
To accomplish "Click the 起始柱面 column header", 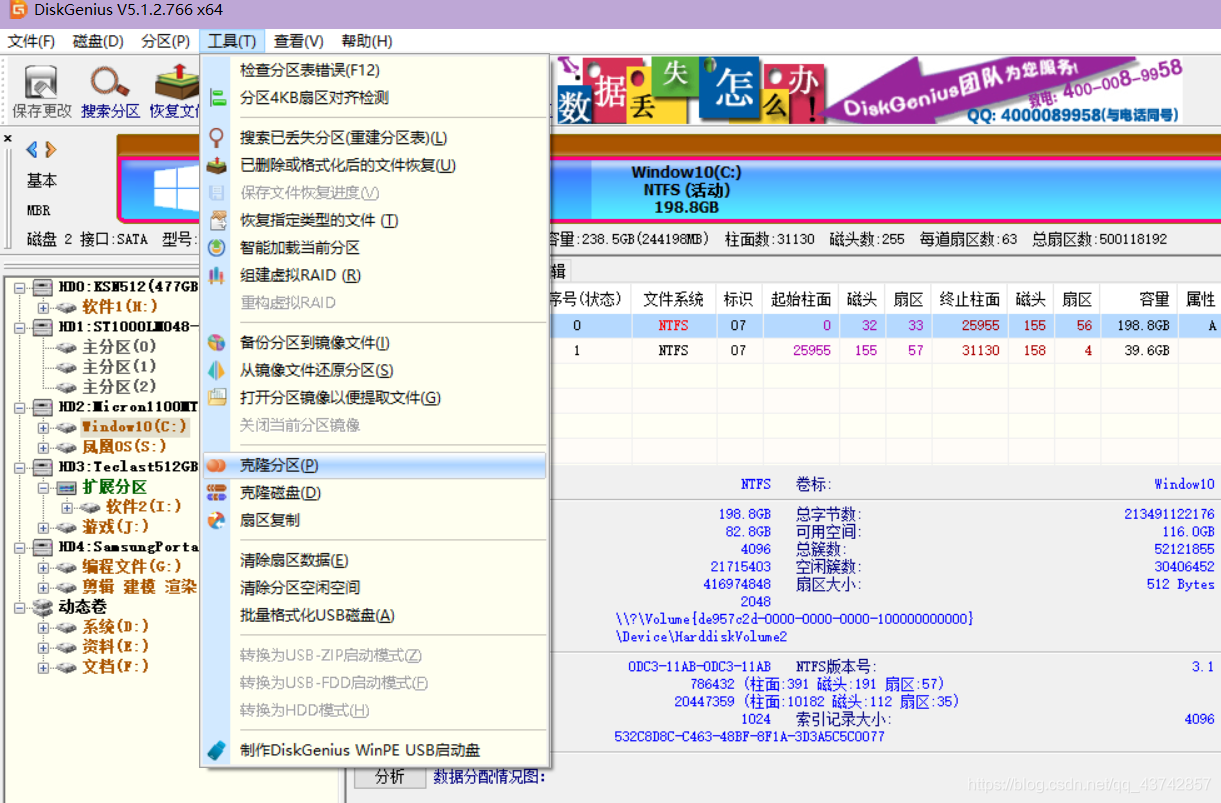I will (x=801, y=299).
